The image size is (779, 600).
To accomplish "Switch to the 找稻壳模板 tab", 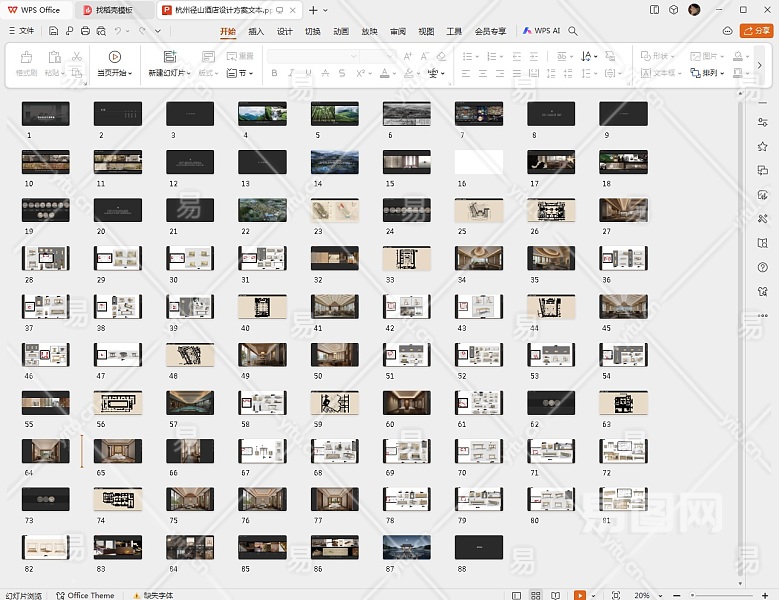I will (x=114, y=10).
